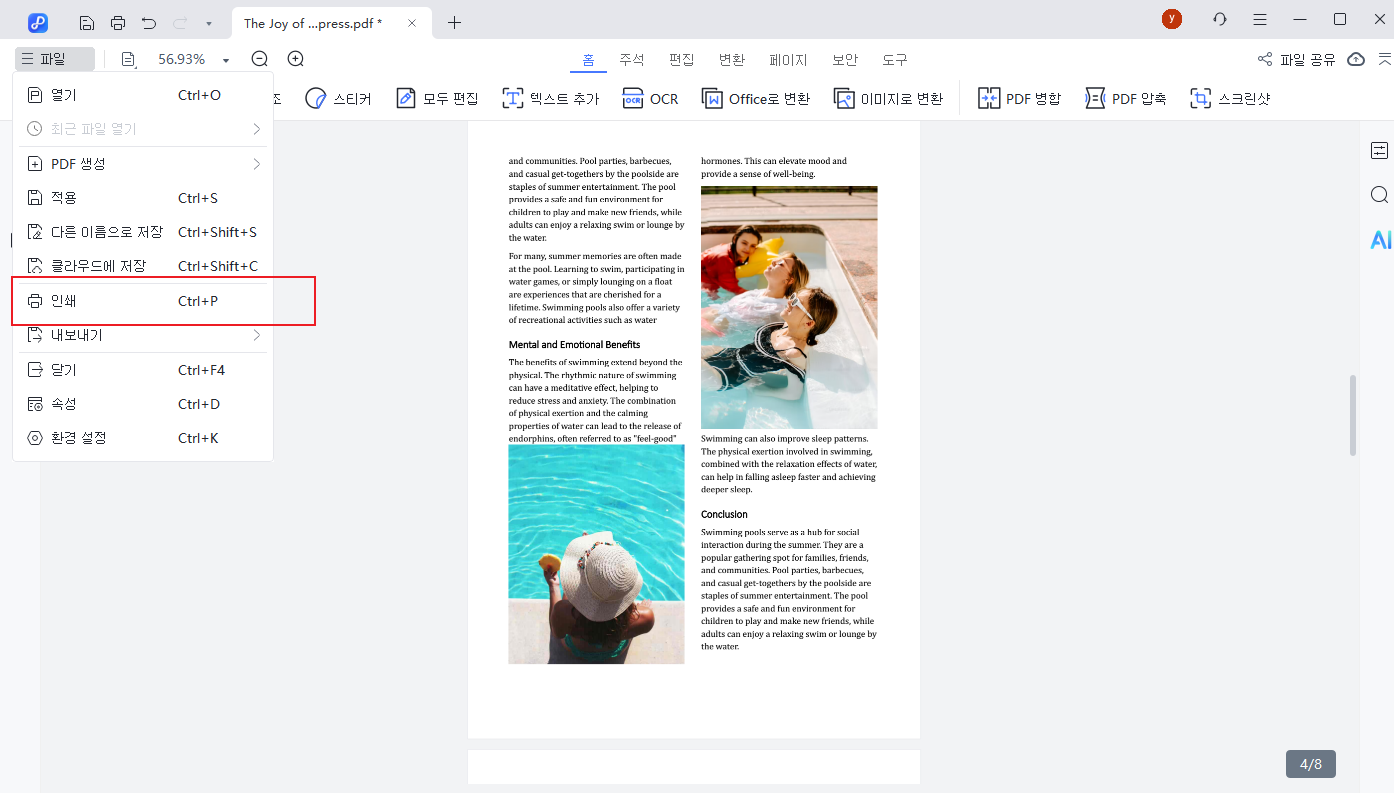Open the properties panel icon in right sidebar
1394x793 pixels.
[1380, 151]
